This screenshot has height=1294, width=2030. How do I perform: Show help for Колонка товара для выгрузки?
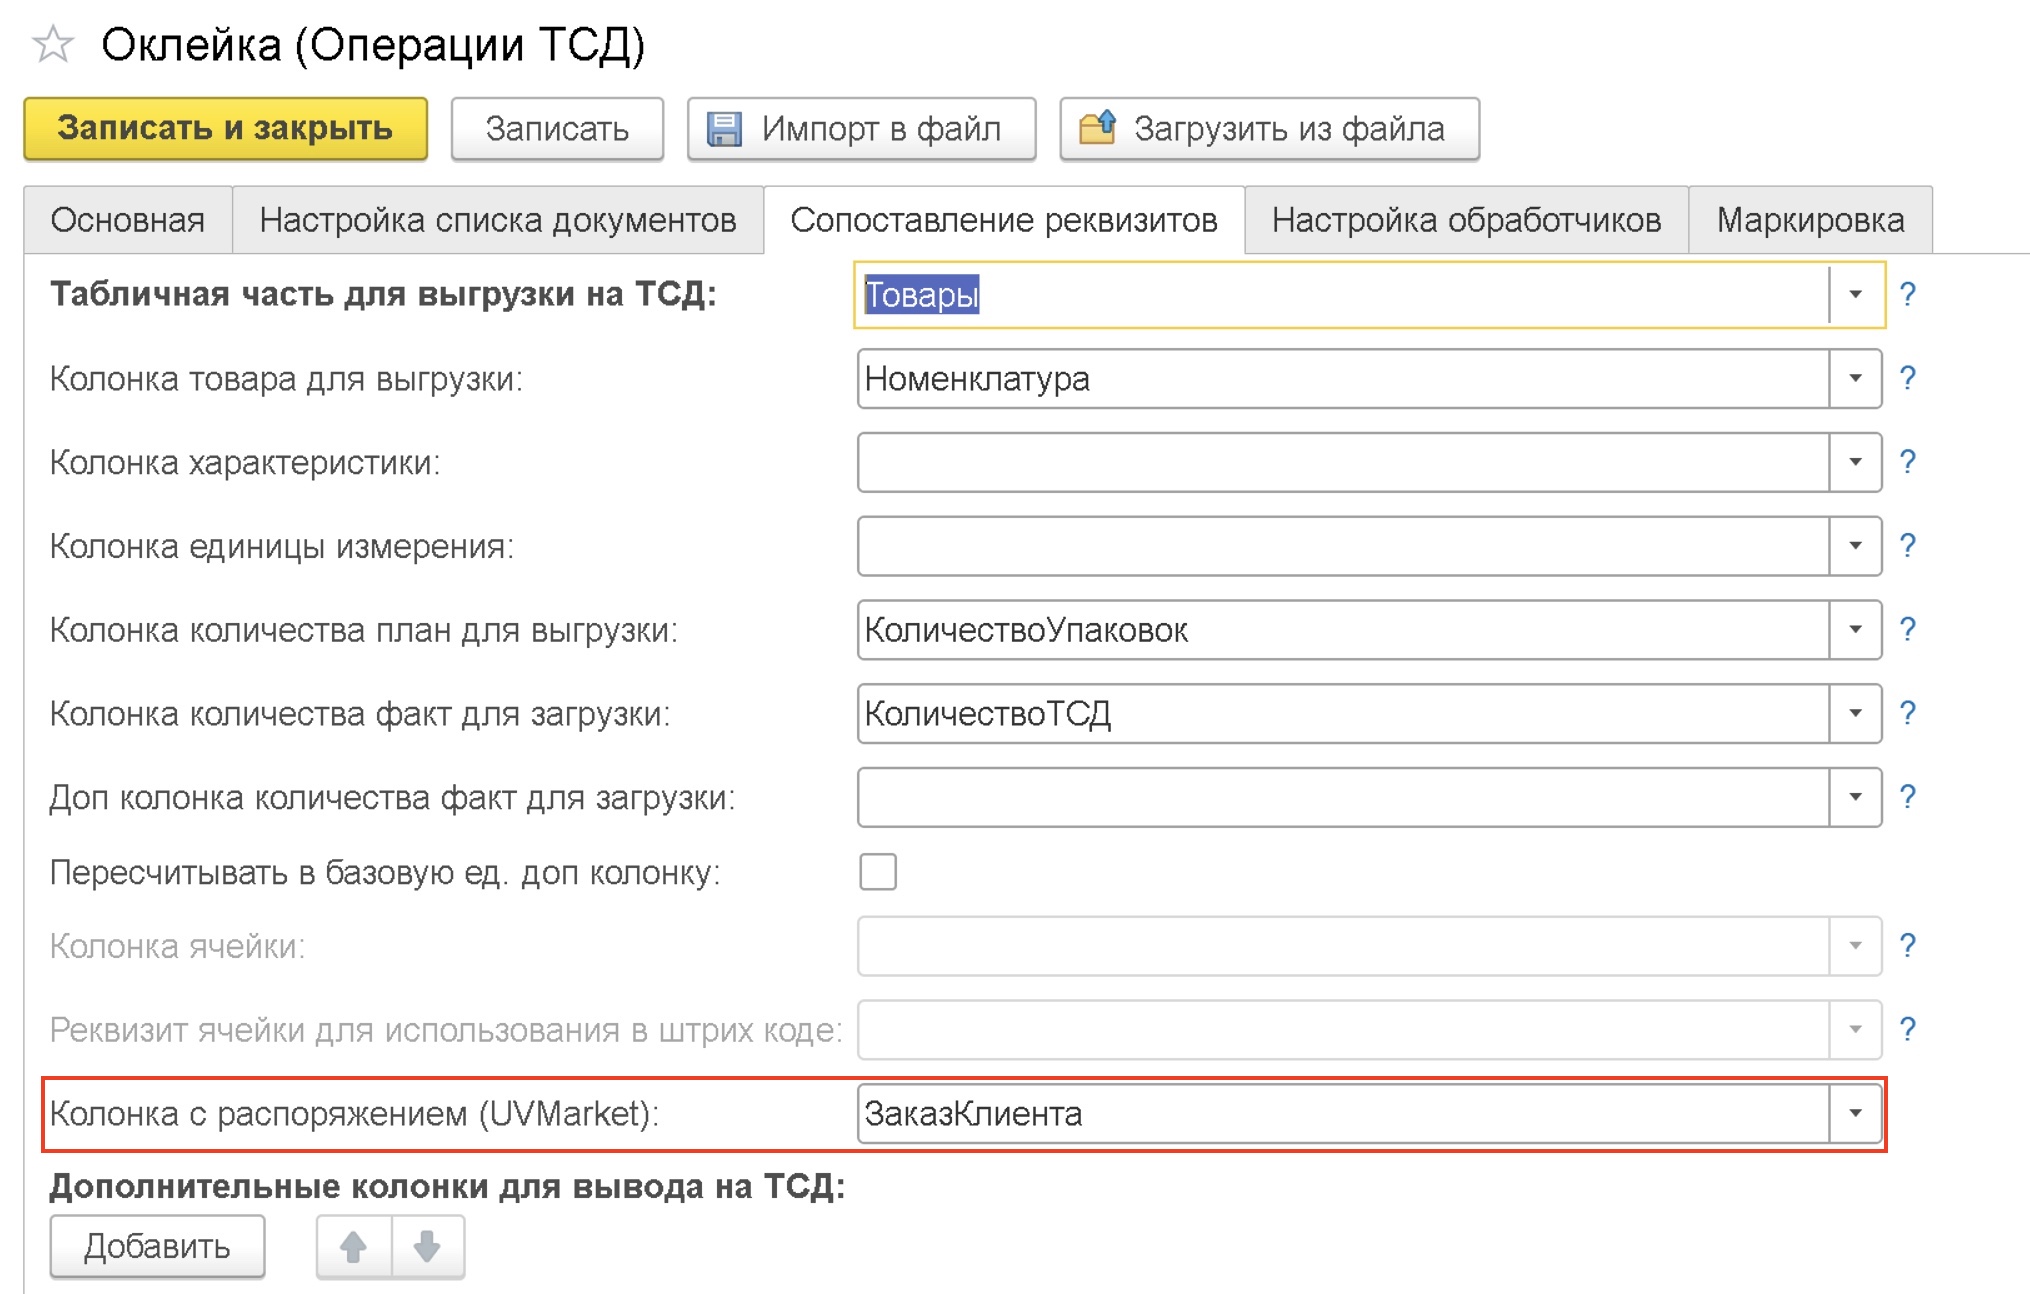point(1908,378)
